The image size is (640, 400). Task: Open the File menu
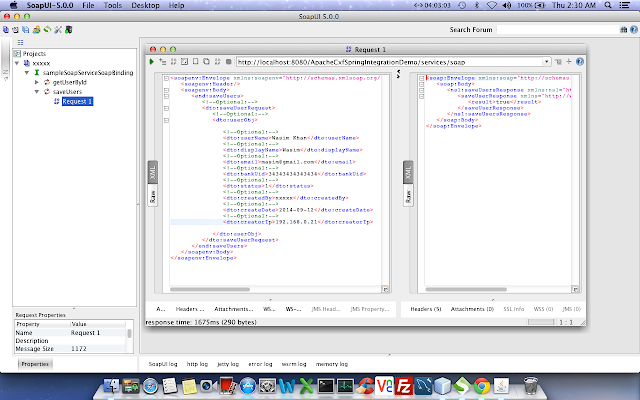pyautogui.click(x=88, y=5)
